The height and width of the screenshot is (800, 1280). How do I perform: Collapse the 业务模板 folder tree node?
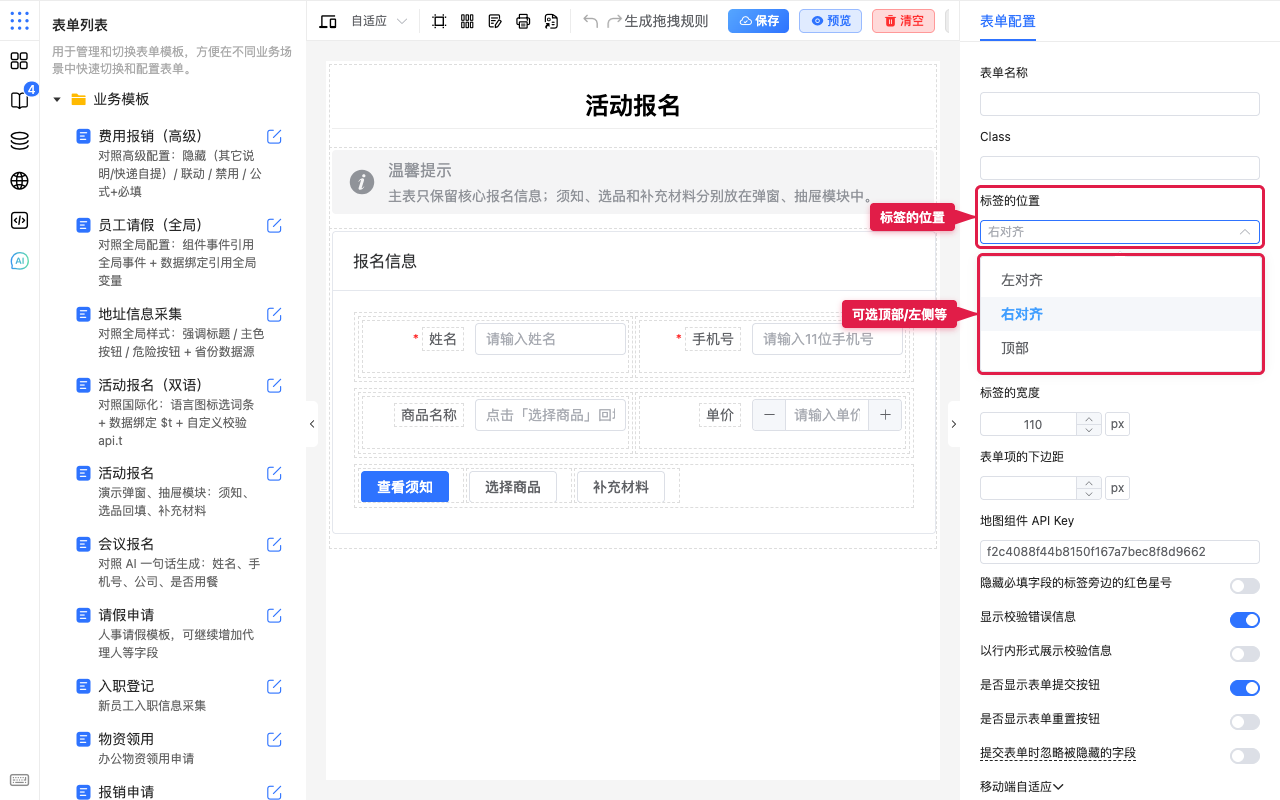click(x=57, y=99)
